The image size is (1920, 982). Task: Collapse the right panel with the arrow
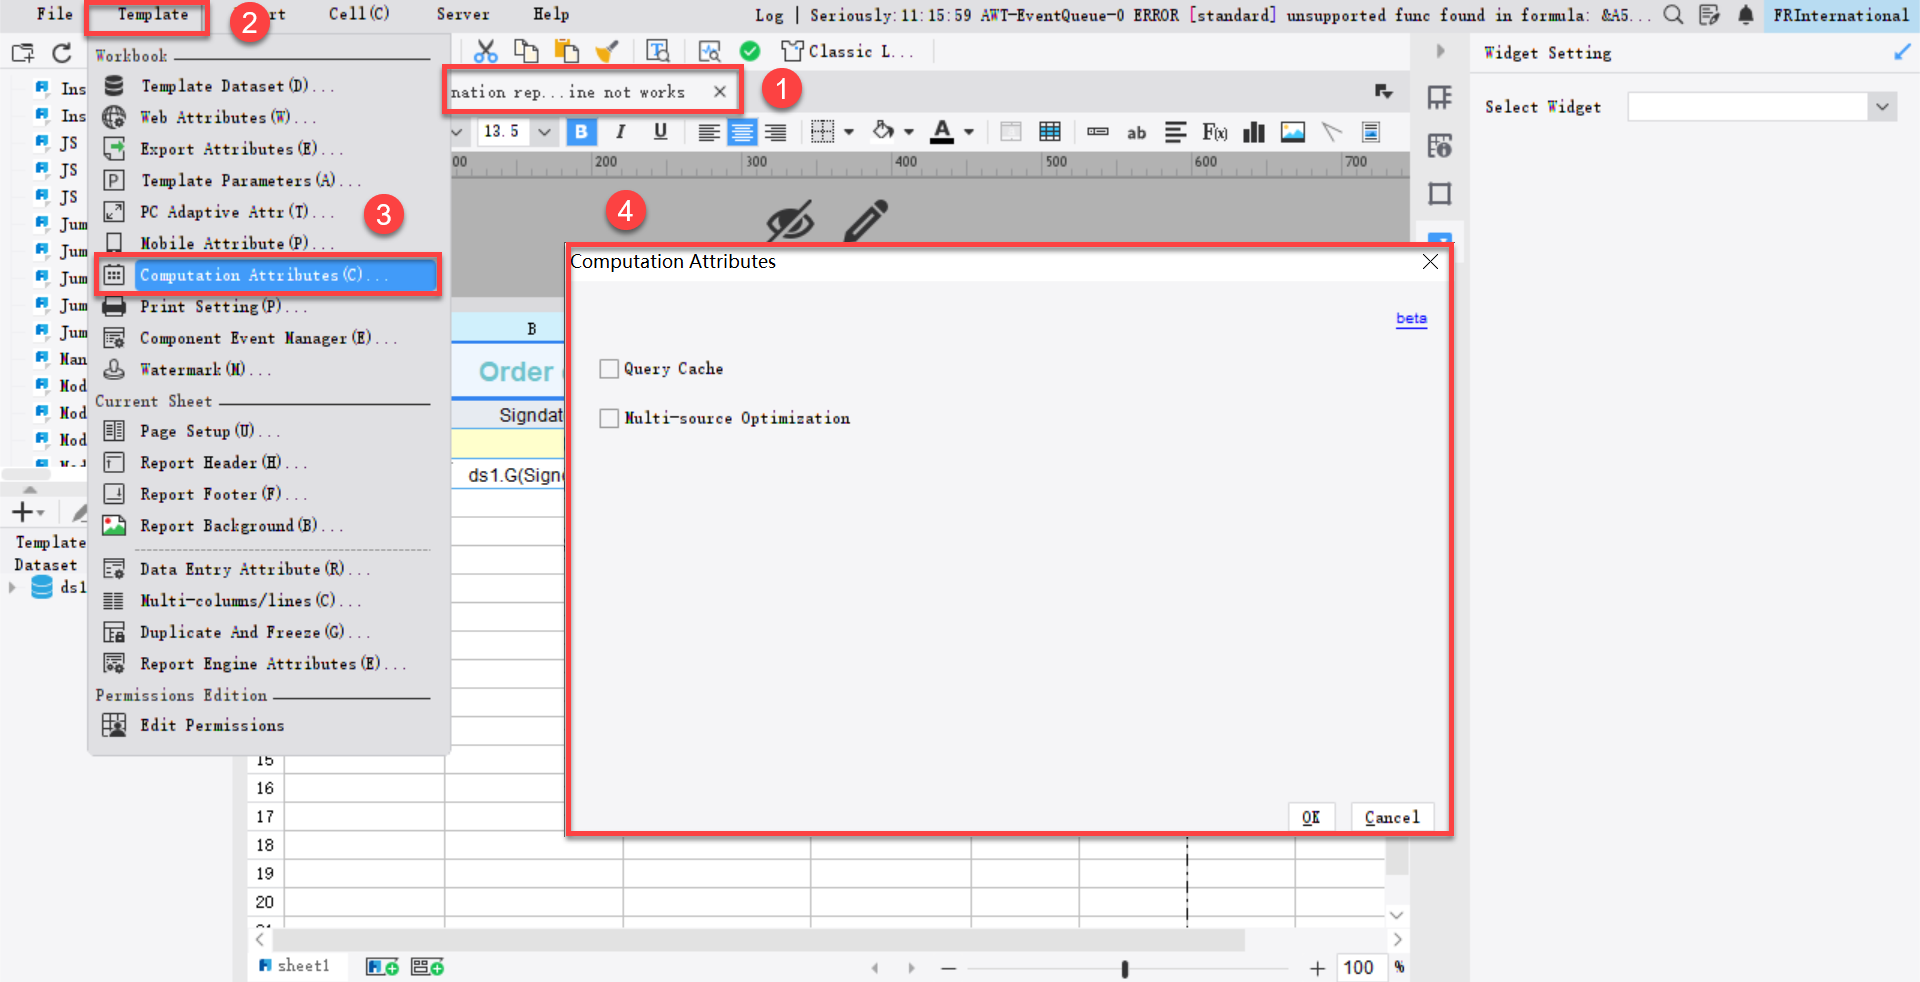1440,51
